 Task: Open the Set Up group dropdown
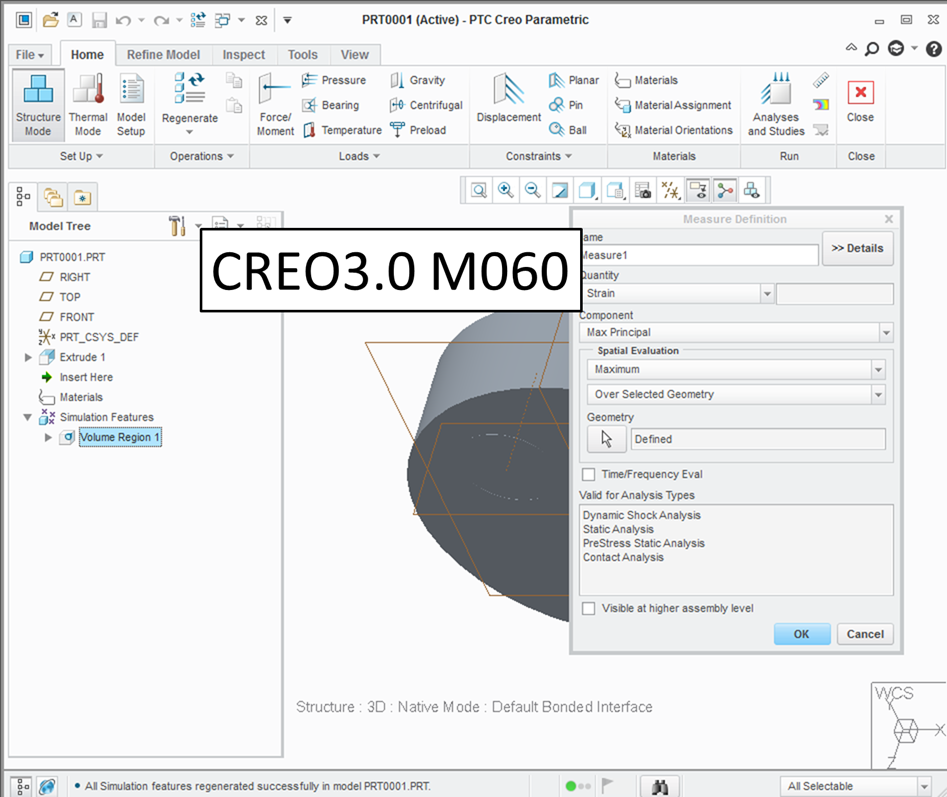(x=82, y=156)
